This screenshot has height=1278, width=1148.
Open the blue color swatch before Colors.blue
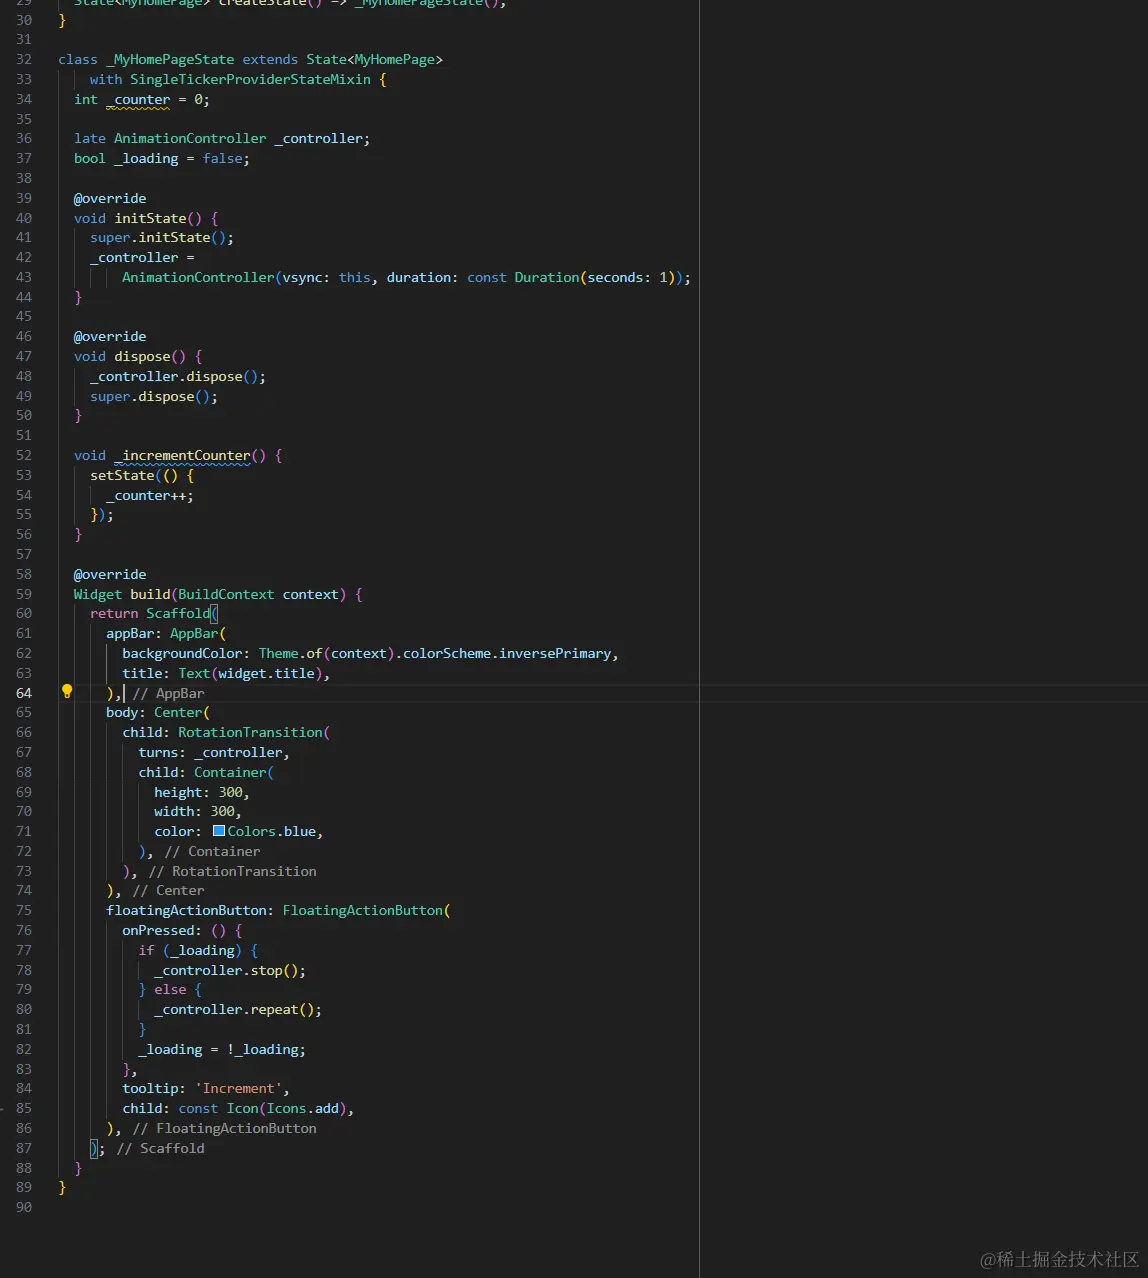(219, 831)
